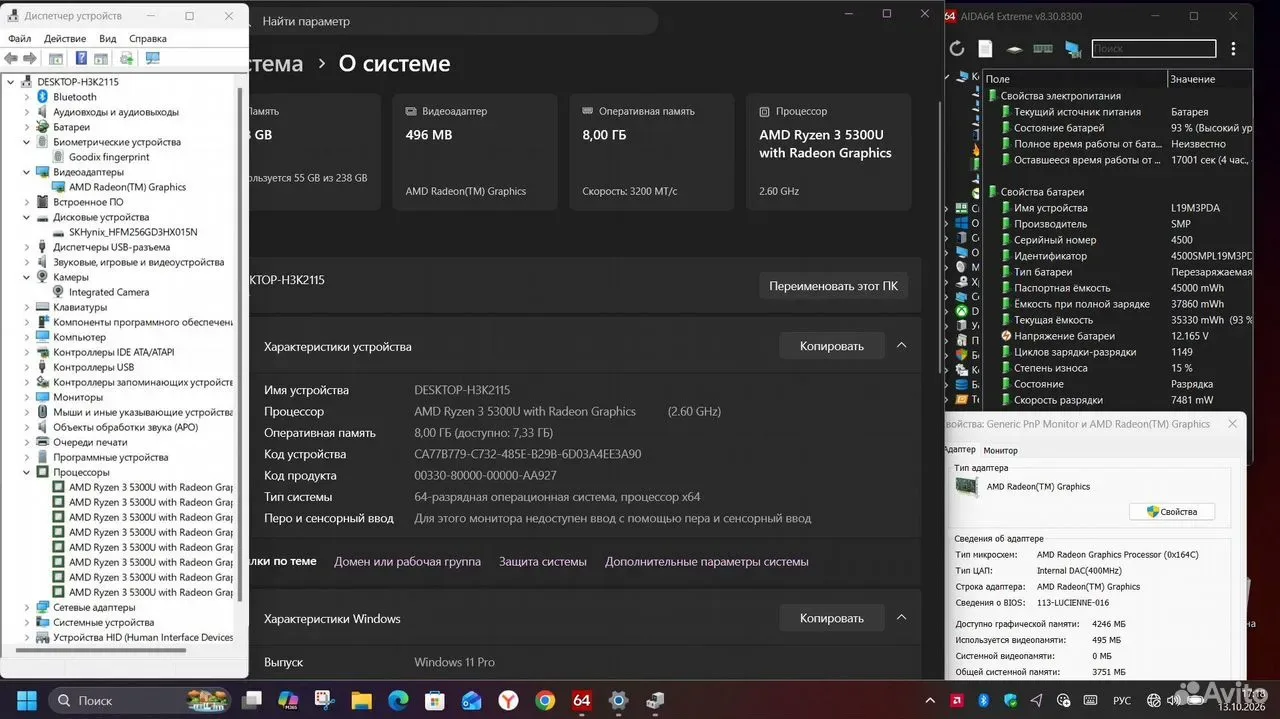Open AIDA64 report page icon
The image size is (1280, 719).
tap(985, 48)
